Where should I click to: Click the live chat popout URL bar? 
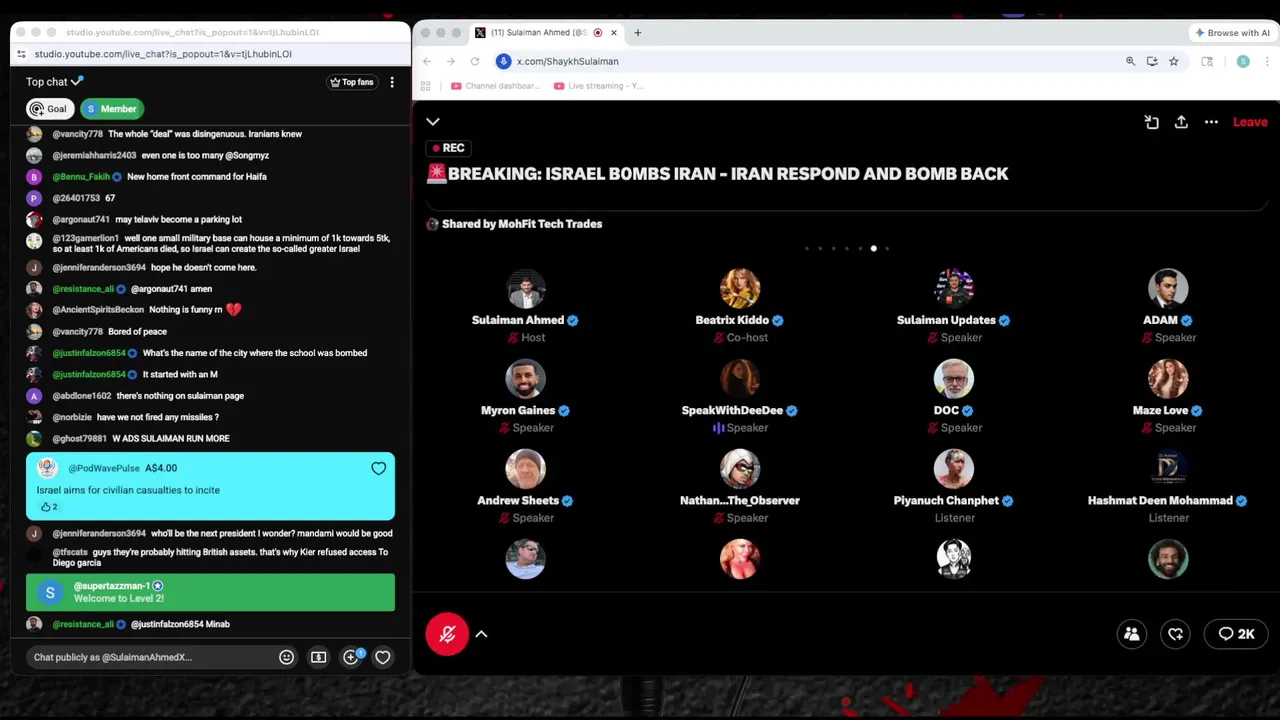pos(210,54)
